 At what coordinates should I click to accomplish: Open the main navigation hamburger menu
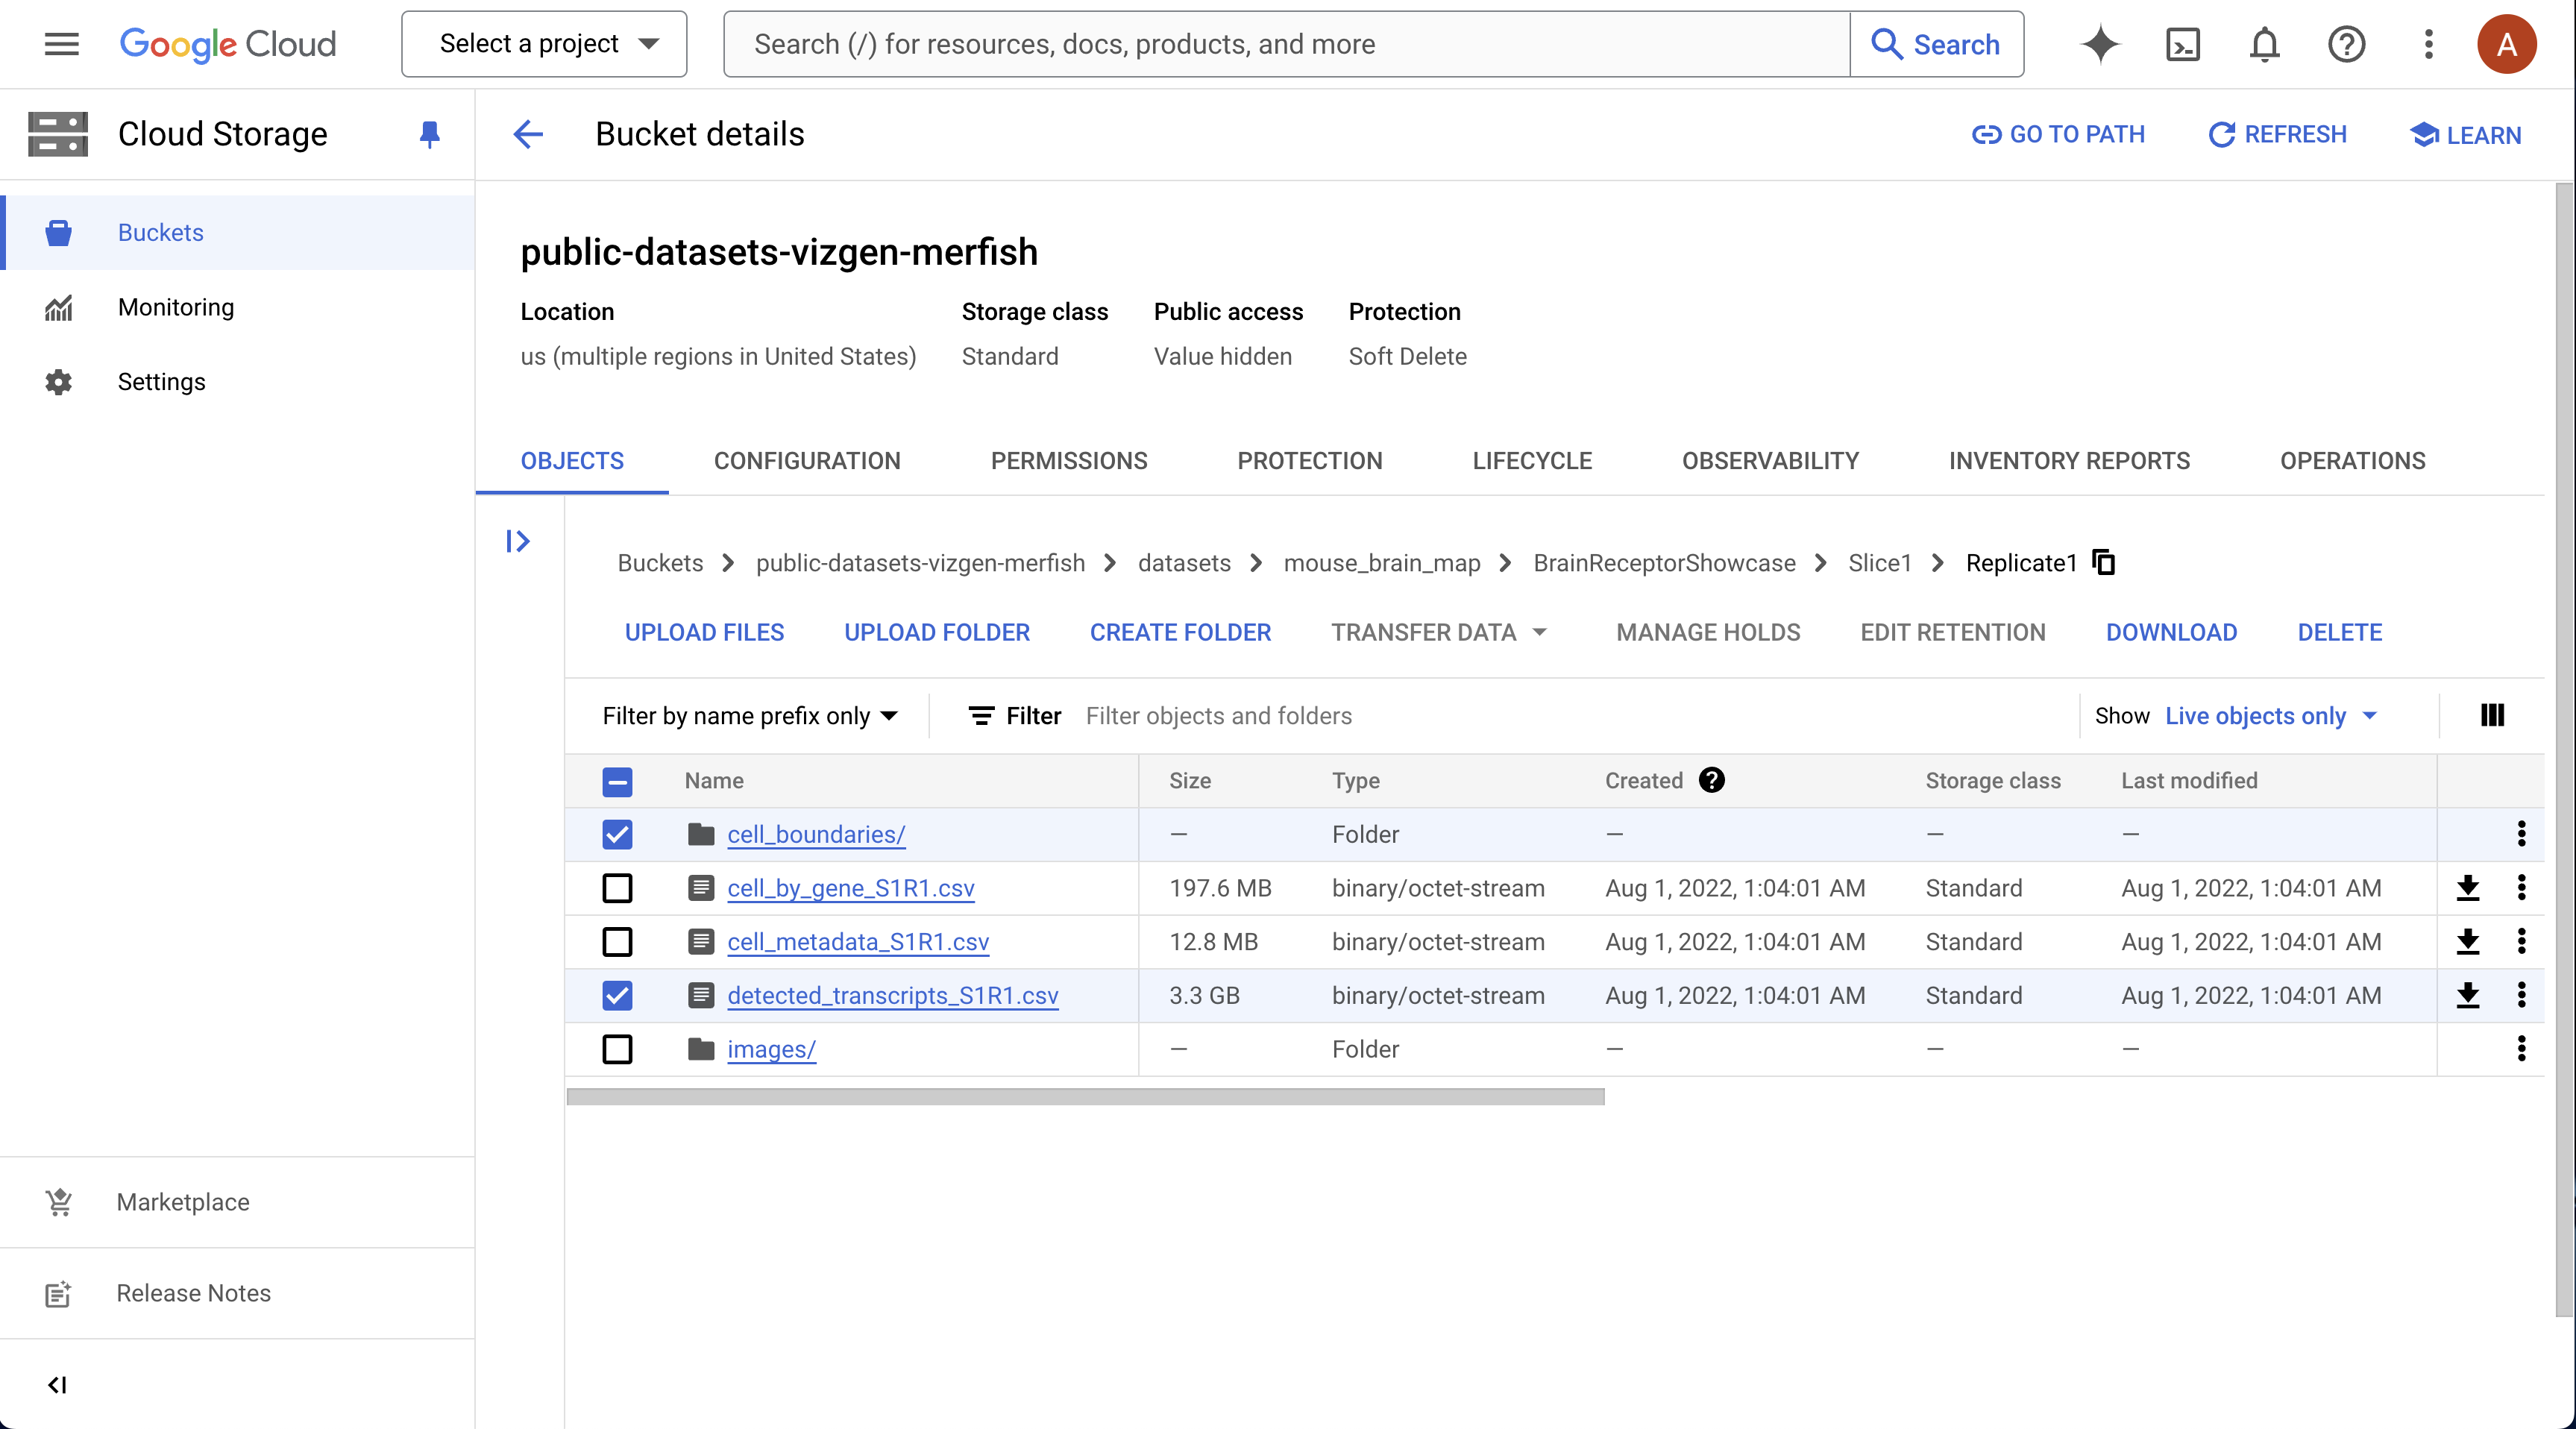coord(62,44)
